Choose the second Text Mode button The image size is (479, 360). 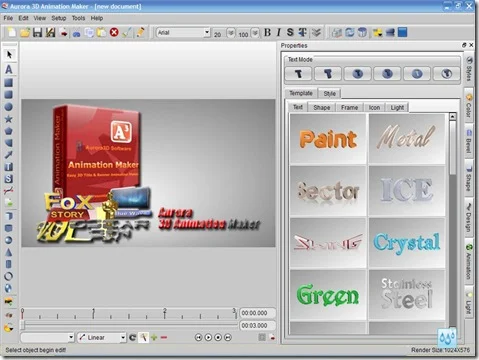tap(328, 73)
